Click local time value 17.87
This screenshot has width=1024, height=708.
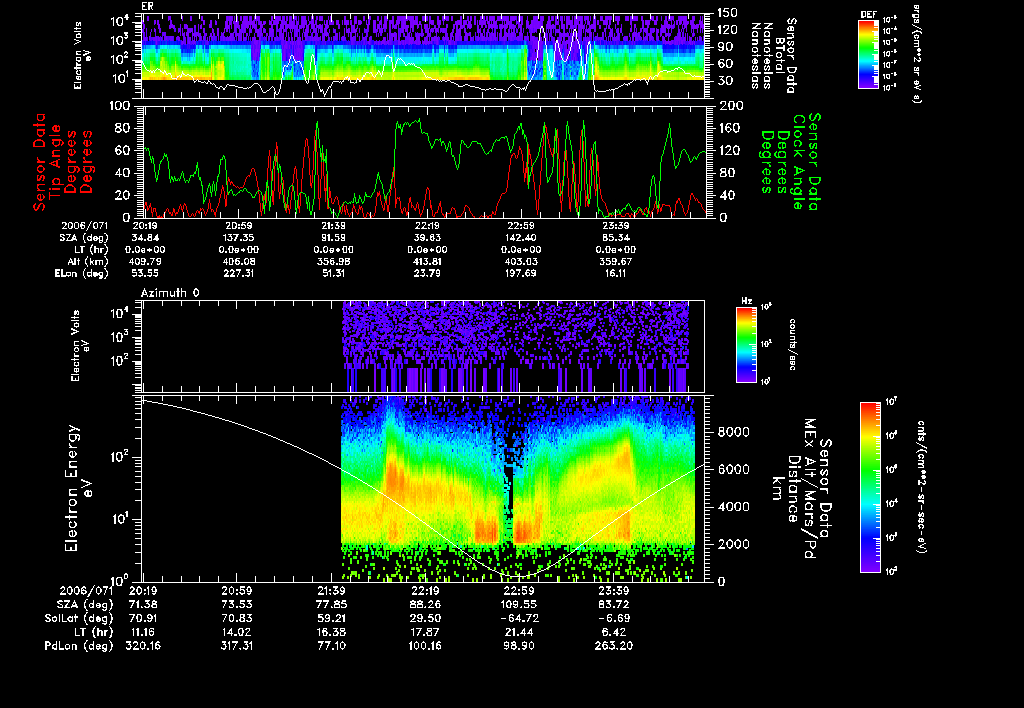click(426, 632)
